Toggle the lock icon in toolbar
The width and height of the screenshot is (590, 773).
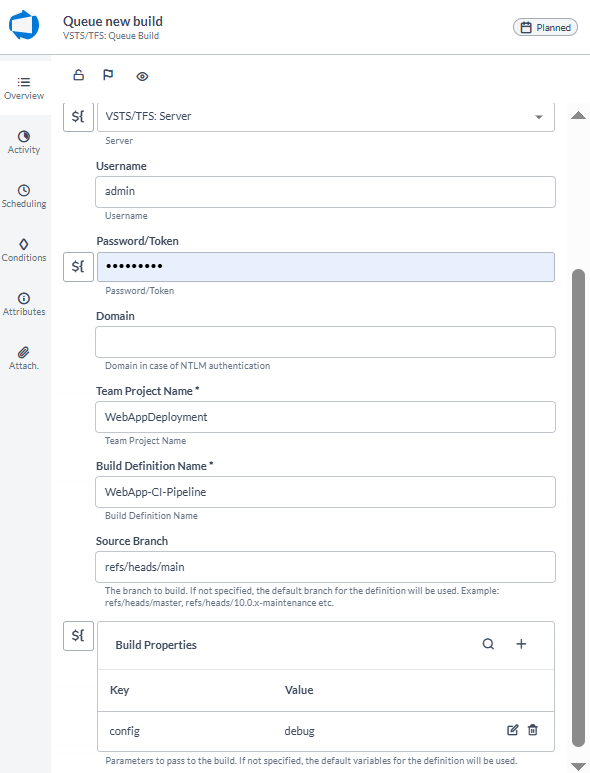click(78, 75)
